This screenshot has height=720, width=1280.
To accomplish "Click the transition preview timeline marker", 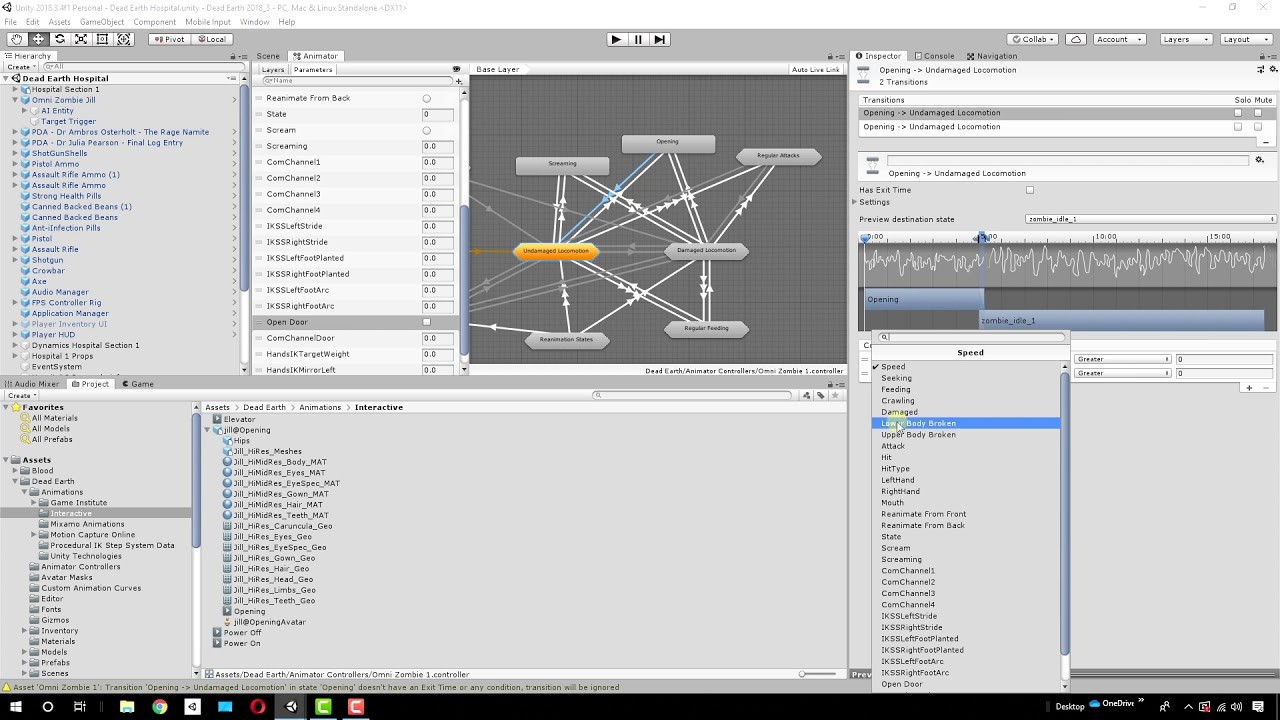I will pos(983,237).
